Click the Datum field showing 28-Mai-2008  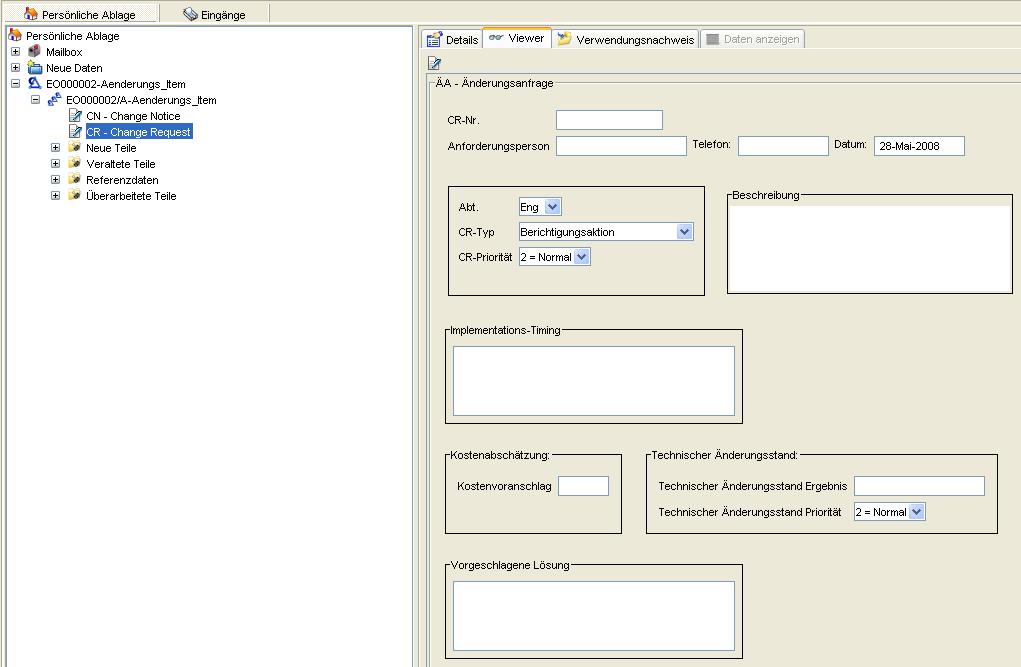pos(919,146)
